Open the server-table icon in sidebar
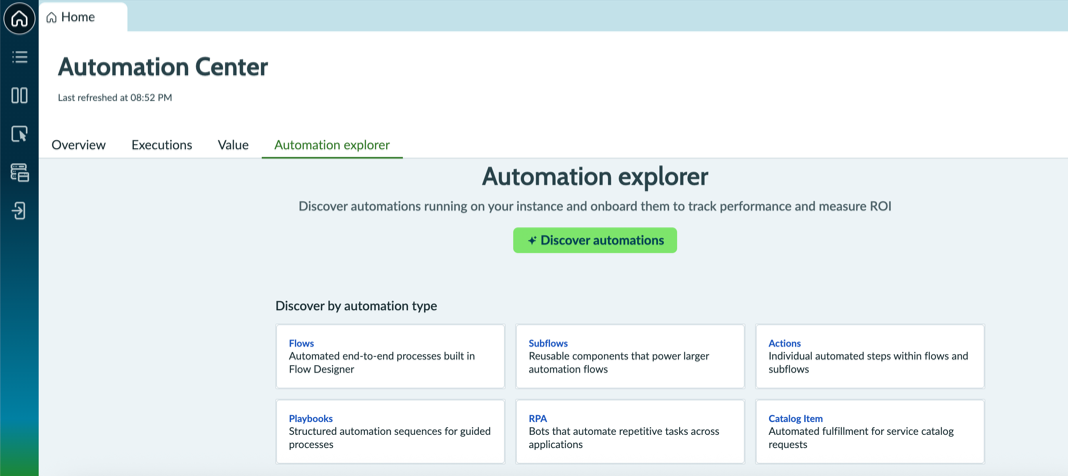The width and height of the screenshot is (1068, 476). 20,173
